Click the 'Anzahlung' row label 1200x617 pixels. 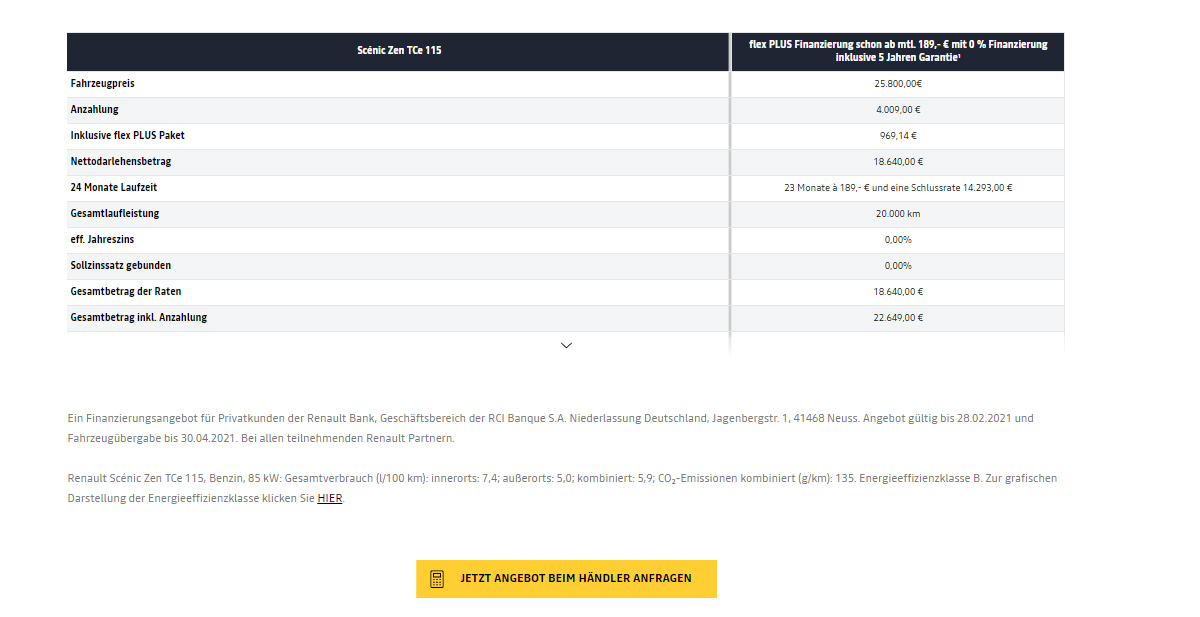coord(94,109)
